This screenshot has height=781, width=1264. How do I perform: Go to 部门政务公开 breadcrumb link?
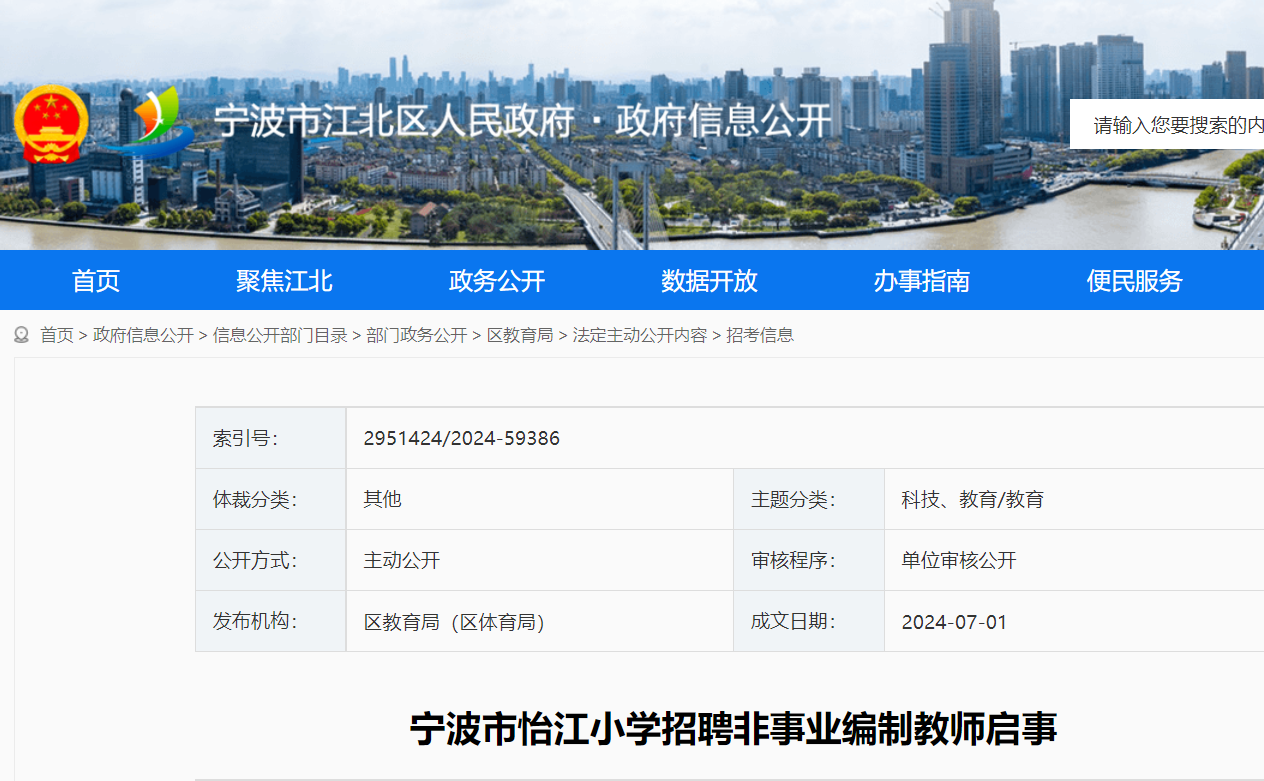pos(417,335)
